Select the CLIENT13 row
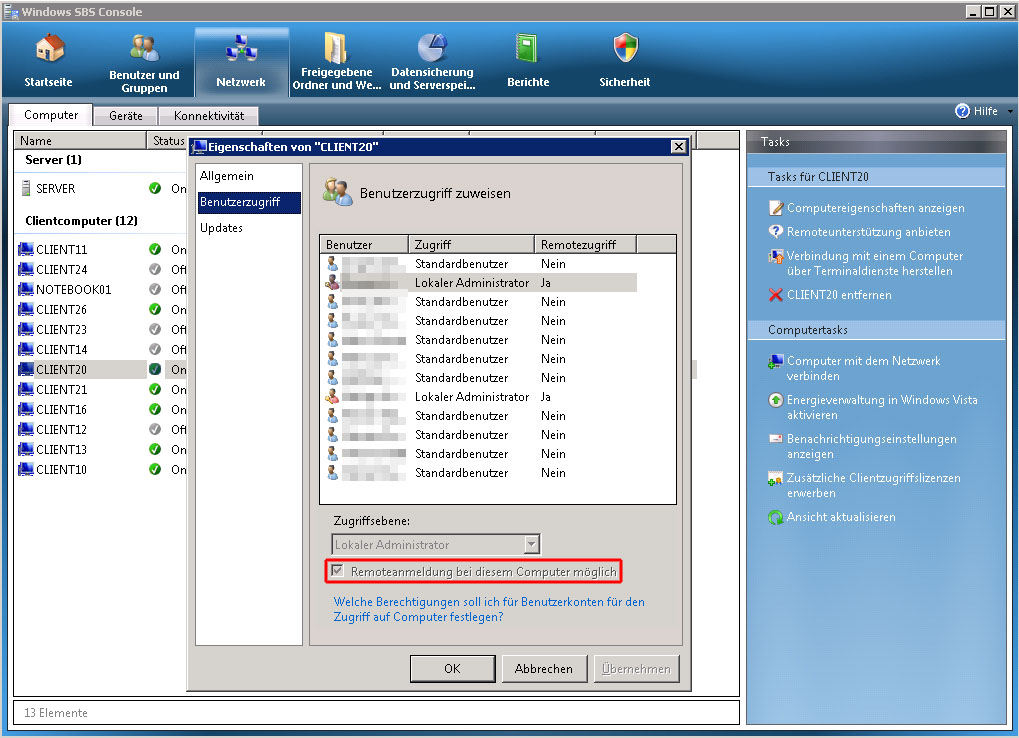 101,450
